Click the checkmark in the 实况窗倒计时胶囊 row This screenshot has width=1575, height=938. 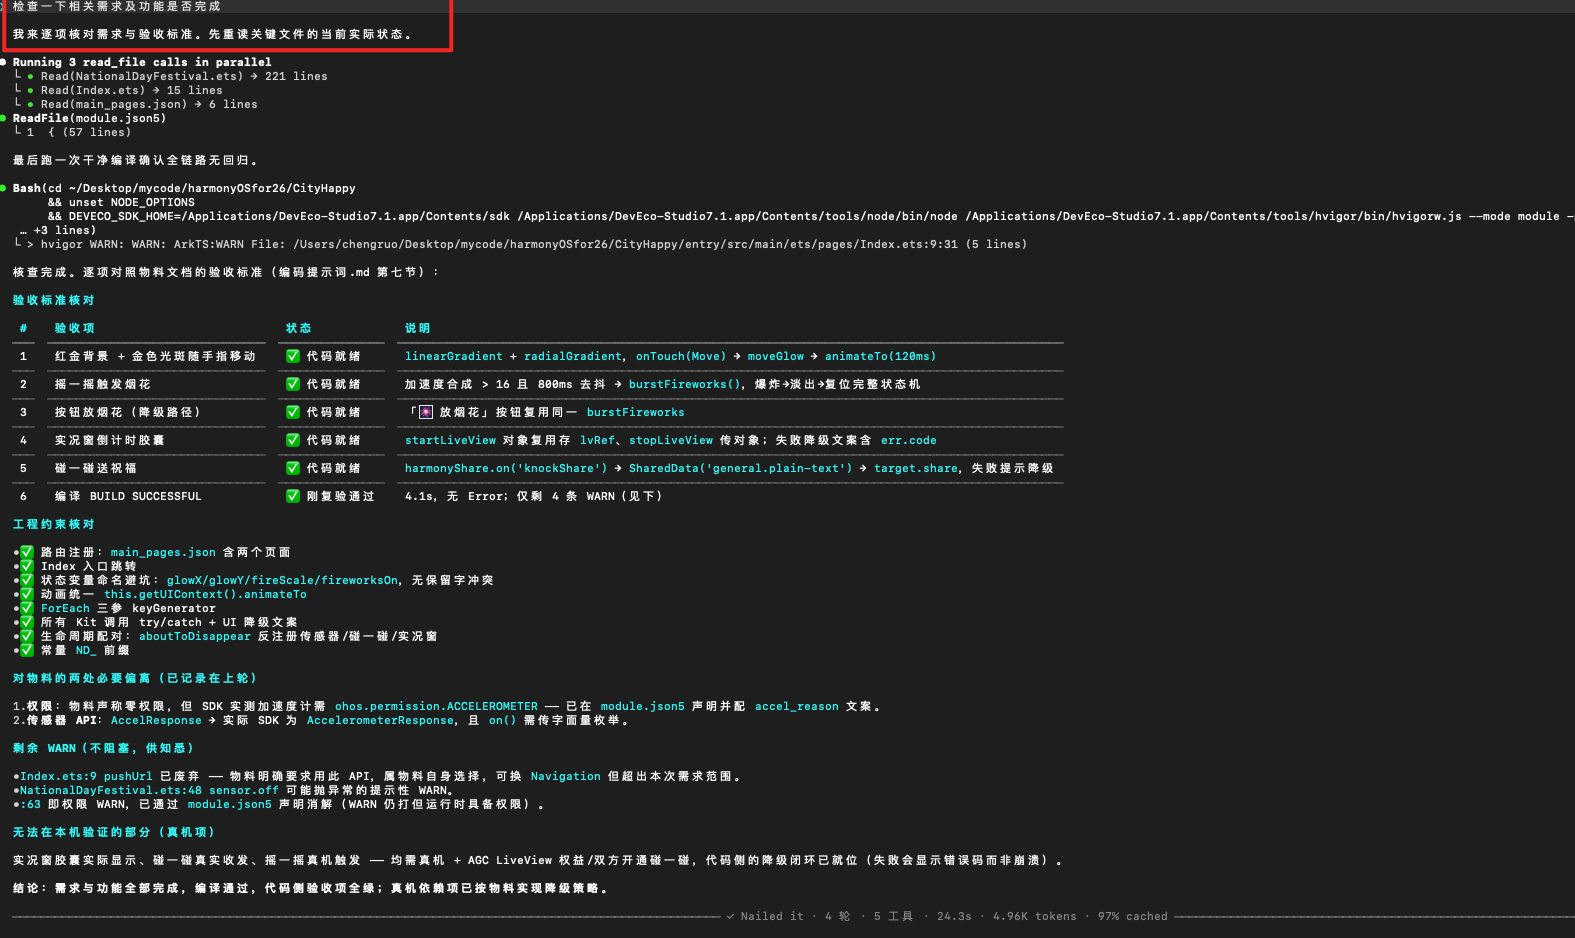293,440
